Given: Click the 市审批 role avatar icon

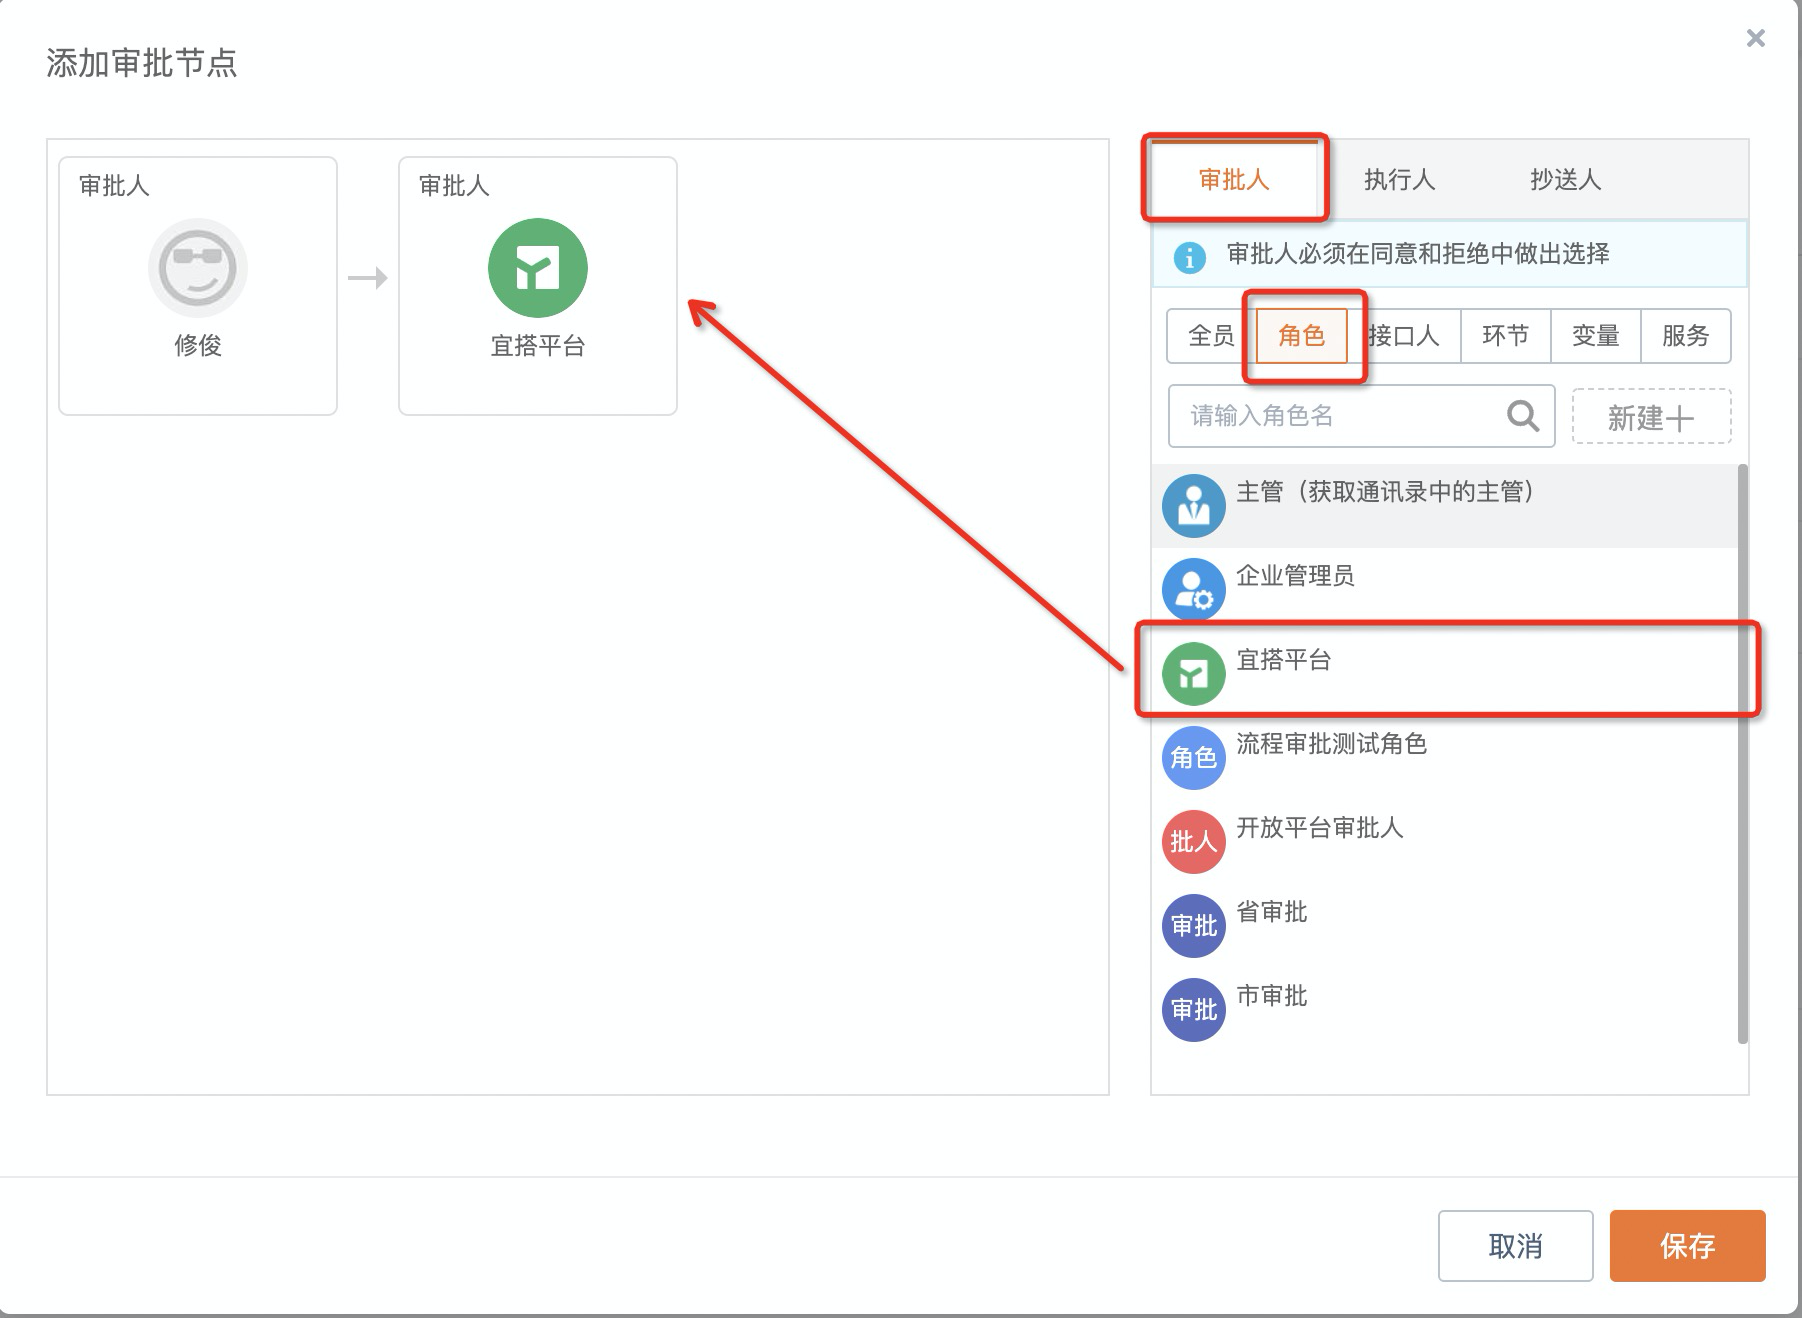Looking at the screenshot, I should [1194, 1010].
